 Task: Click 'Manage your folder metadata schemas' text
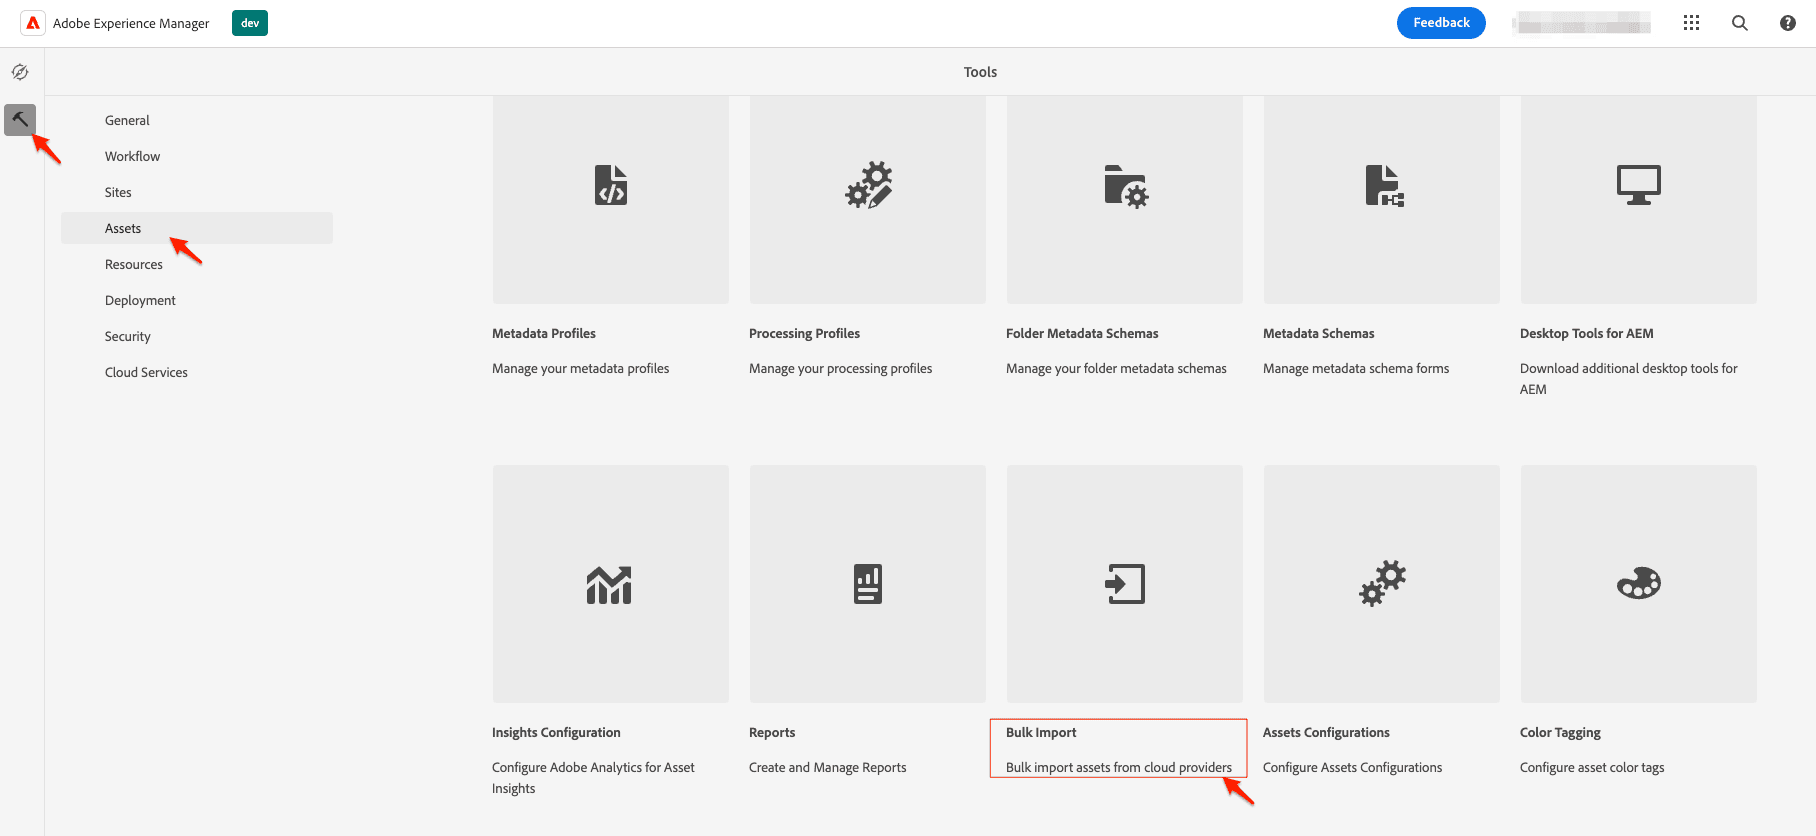tap(1116, 368)
